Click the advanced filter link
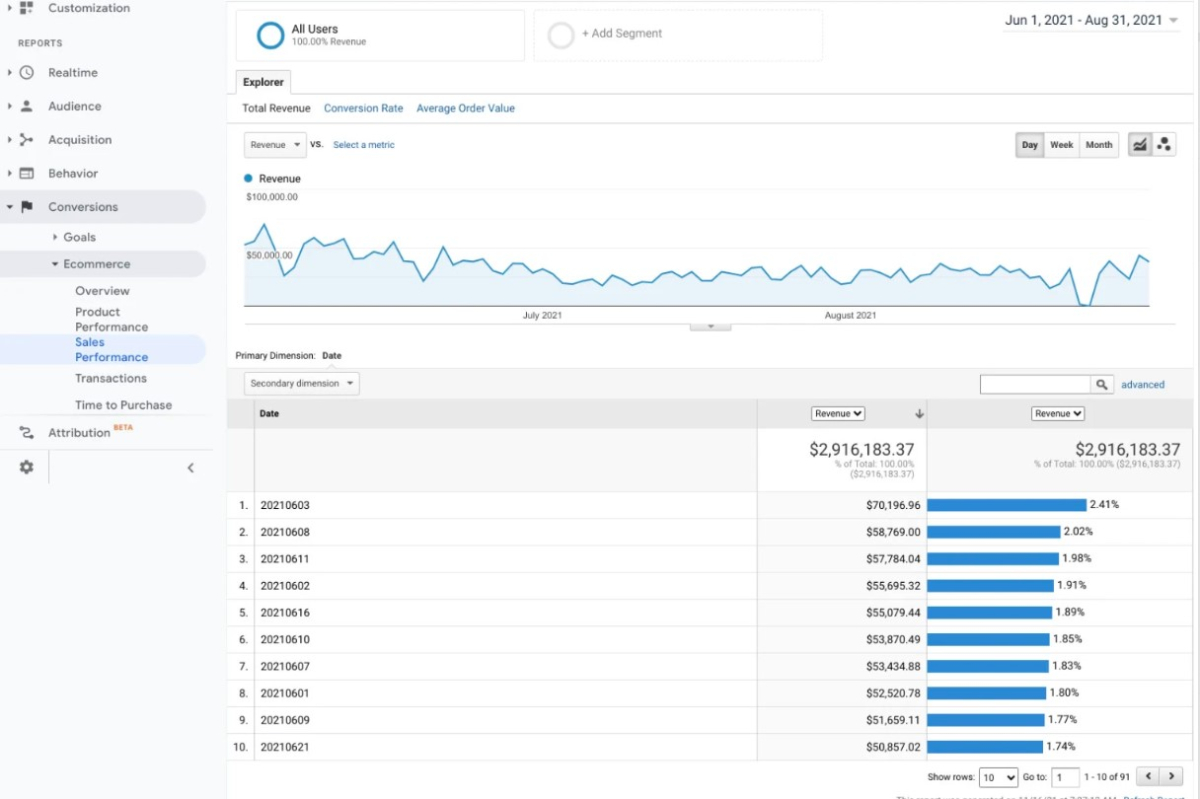1200x799 pixels. [x=1142, y=384]
